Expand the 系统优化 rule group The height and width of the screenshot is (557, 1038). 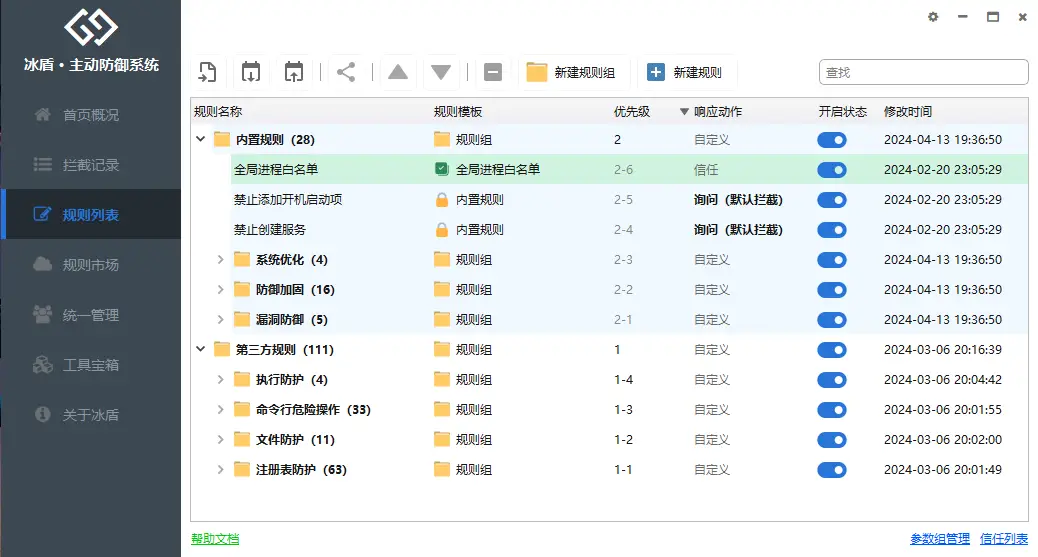click(x=221, y=260)
